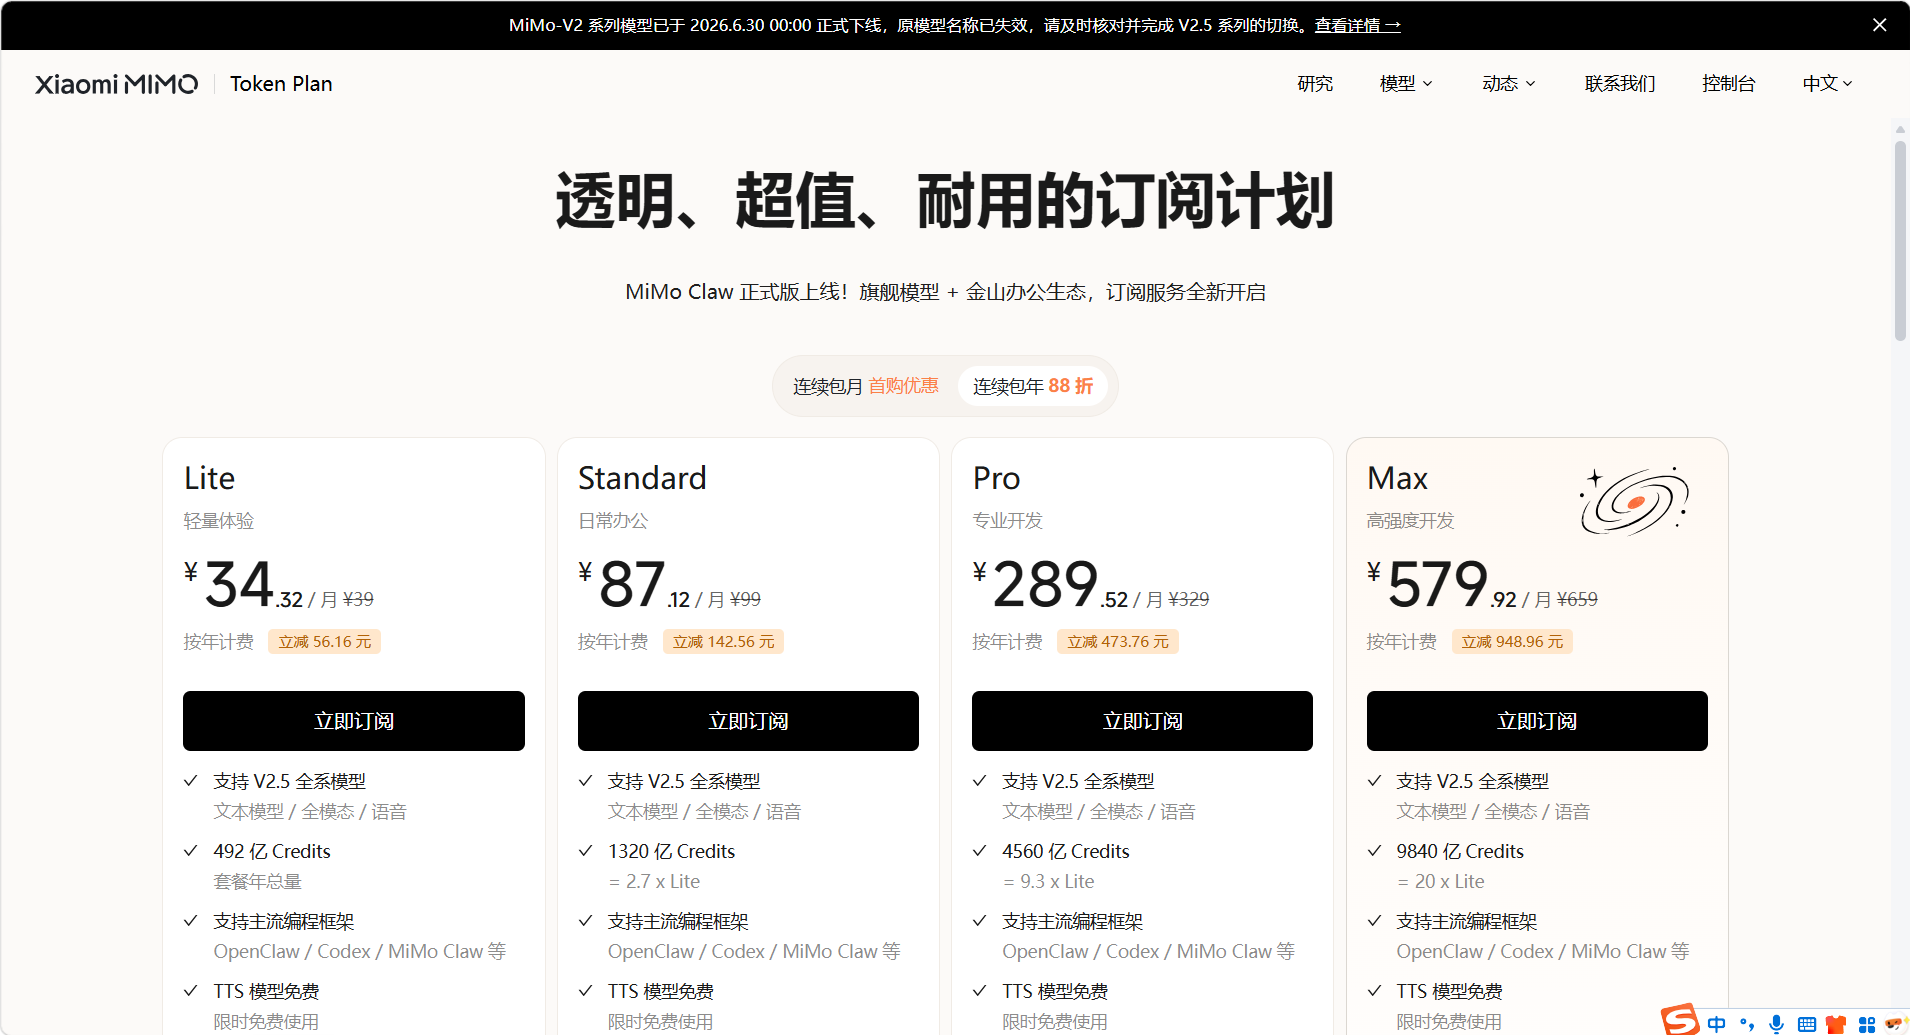Click the 立减 948.96 元 discount badge
This screenshot has width=1910, height=1035.
pos(1512,642)
